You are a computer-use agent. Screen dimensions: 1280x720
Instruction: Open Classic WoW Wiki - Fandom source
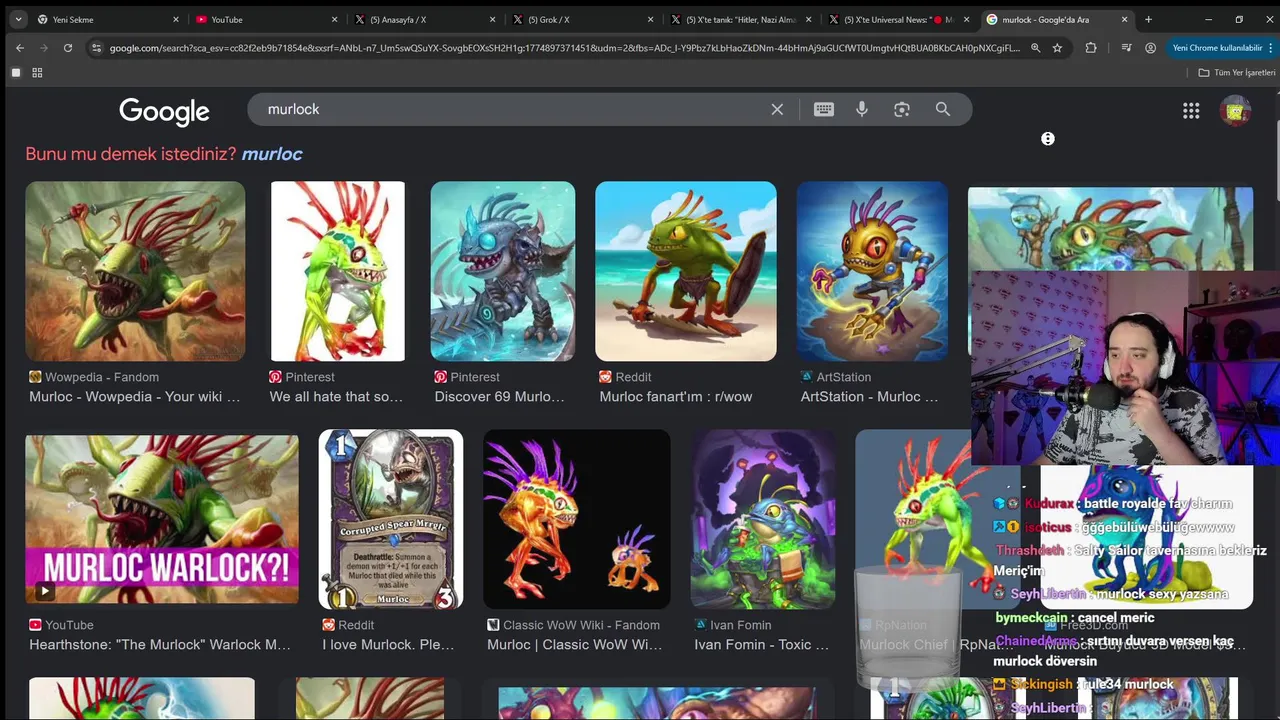(573, 625)
